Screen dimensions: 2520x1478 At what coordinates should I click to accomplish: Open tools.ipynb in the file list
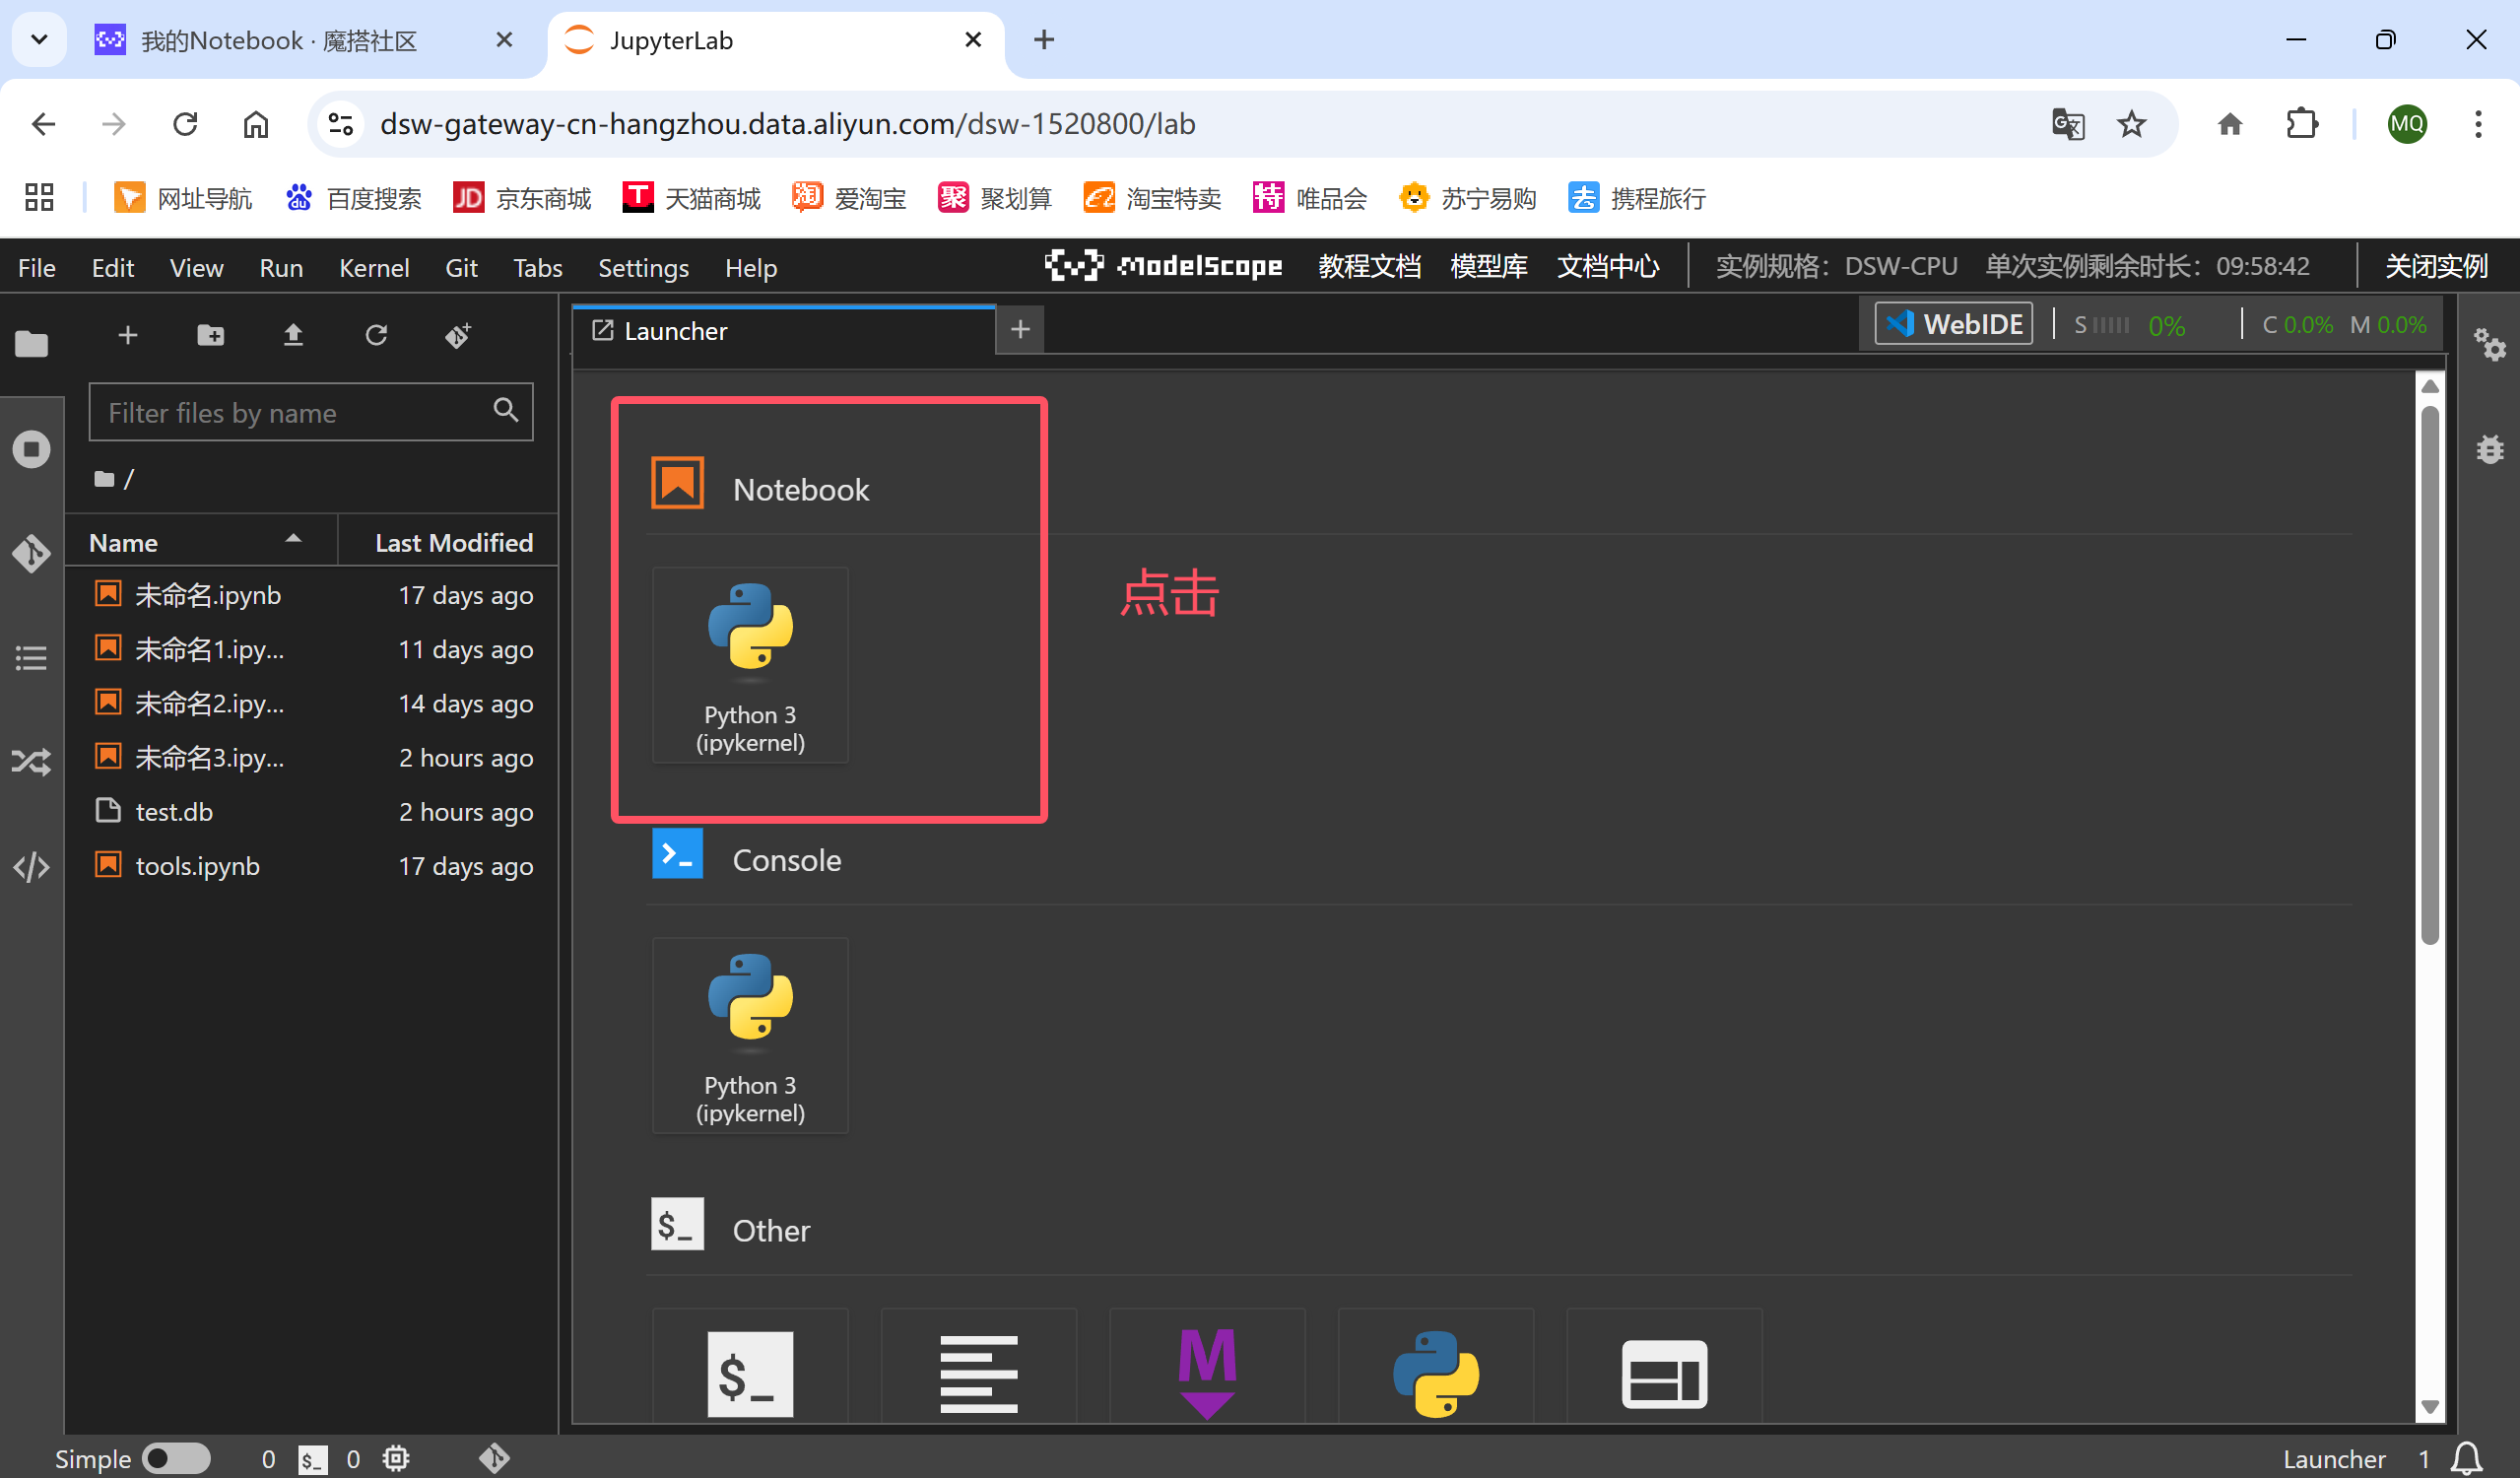pyautogui.click(x=197, y=866)
